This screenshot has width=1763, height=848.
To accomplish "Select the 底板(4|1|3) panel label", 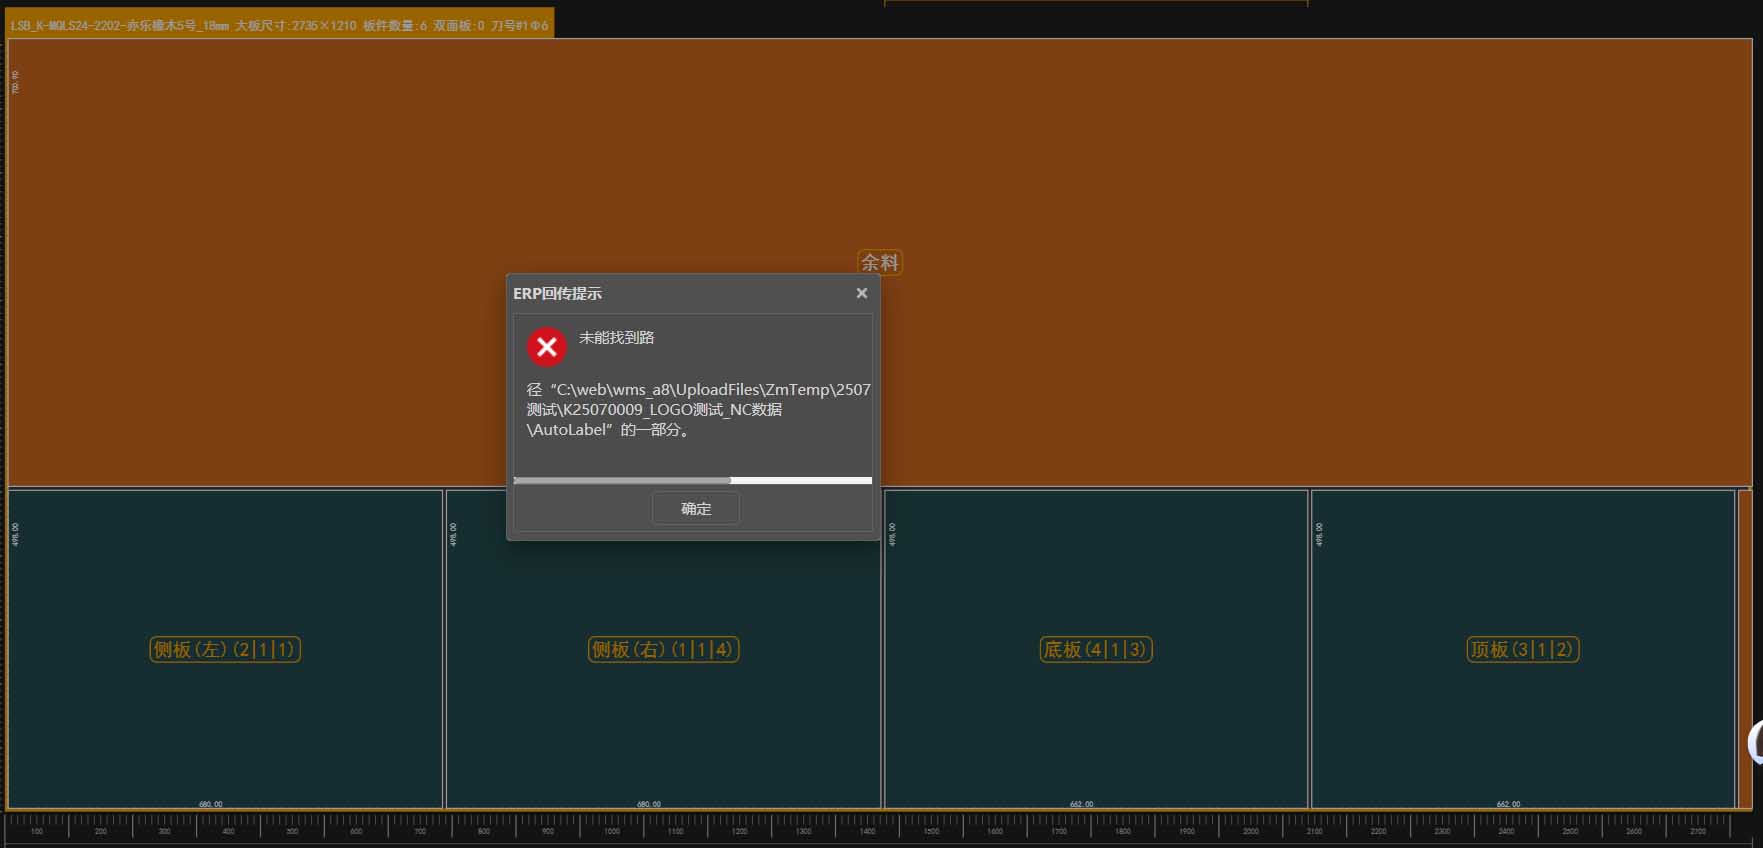I will (x=1096, y=649).
